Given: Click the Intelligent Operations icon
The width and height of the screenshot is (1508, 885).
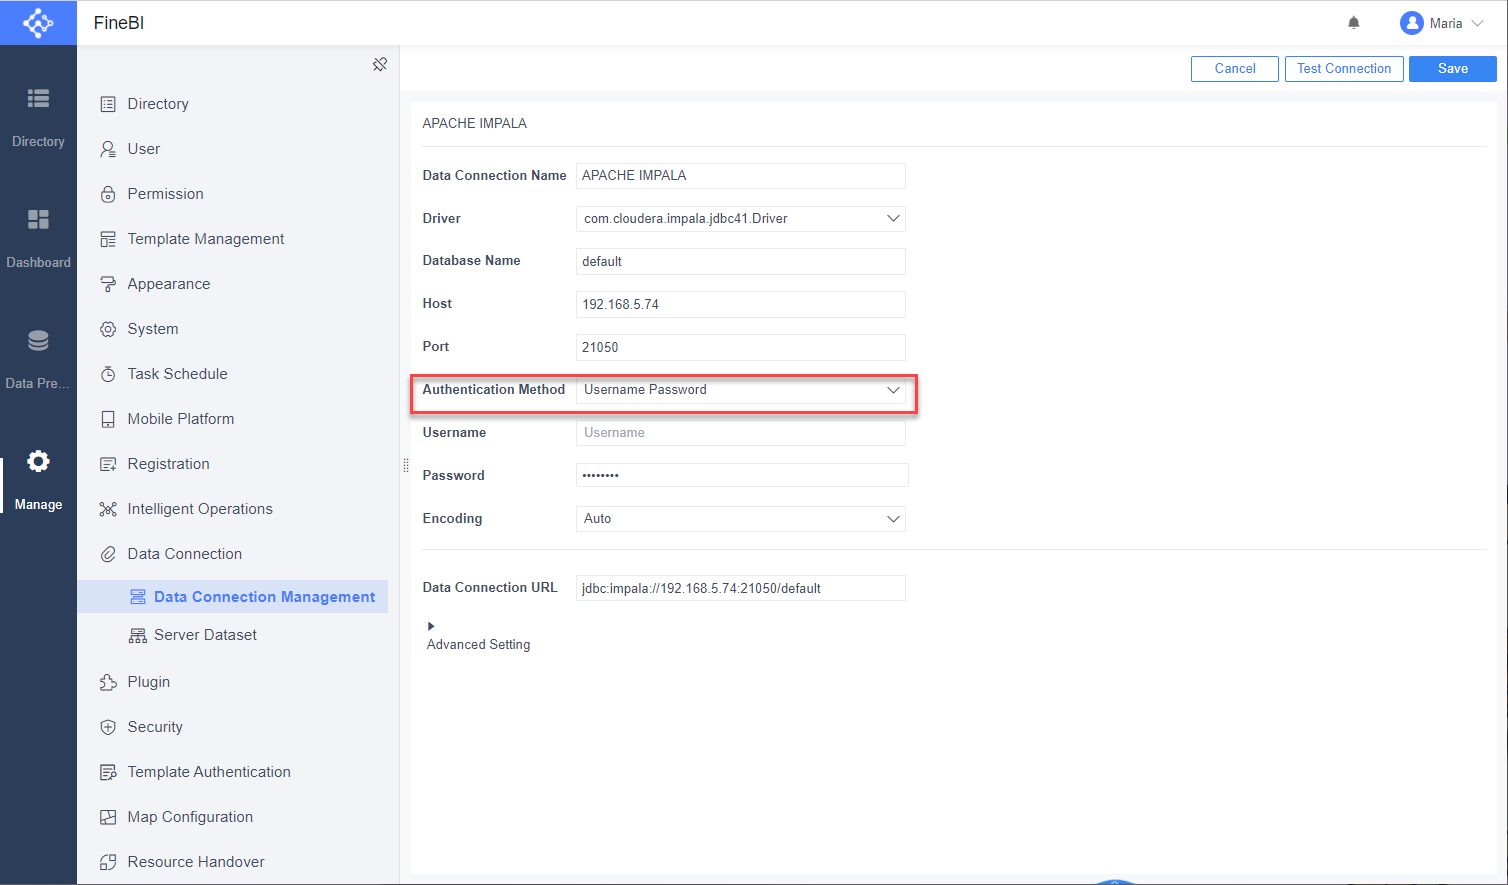Looking at the screenshot, I should point(108,509).
